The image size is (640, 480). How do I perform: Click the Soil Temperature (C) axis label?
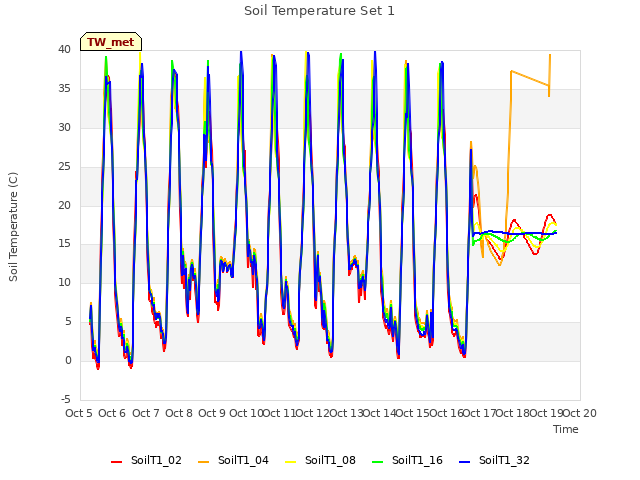tap(13, 227)
